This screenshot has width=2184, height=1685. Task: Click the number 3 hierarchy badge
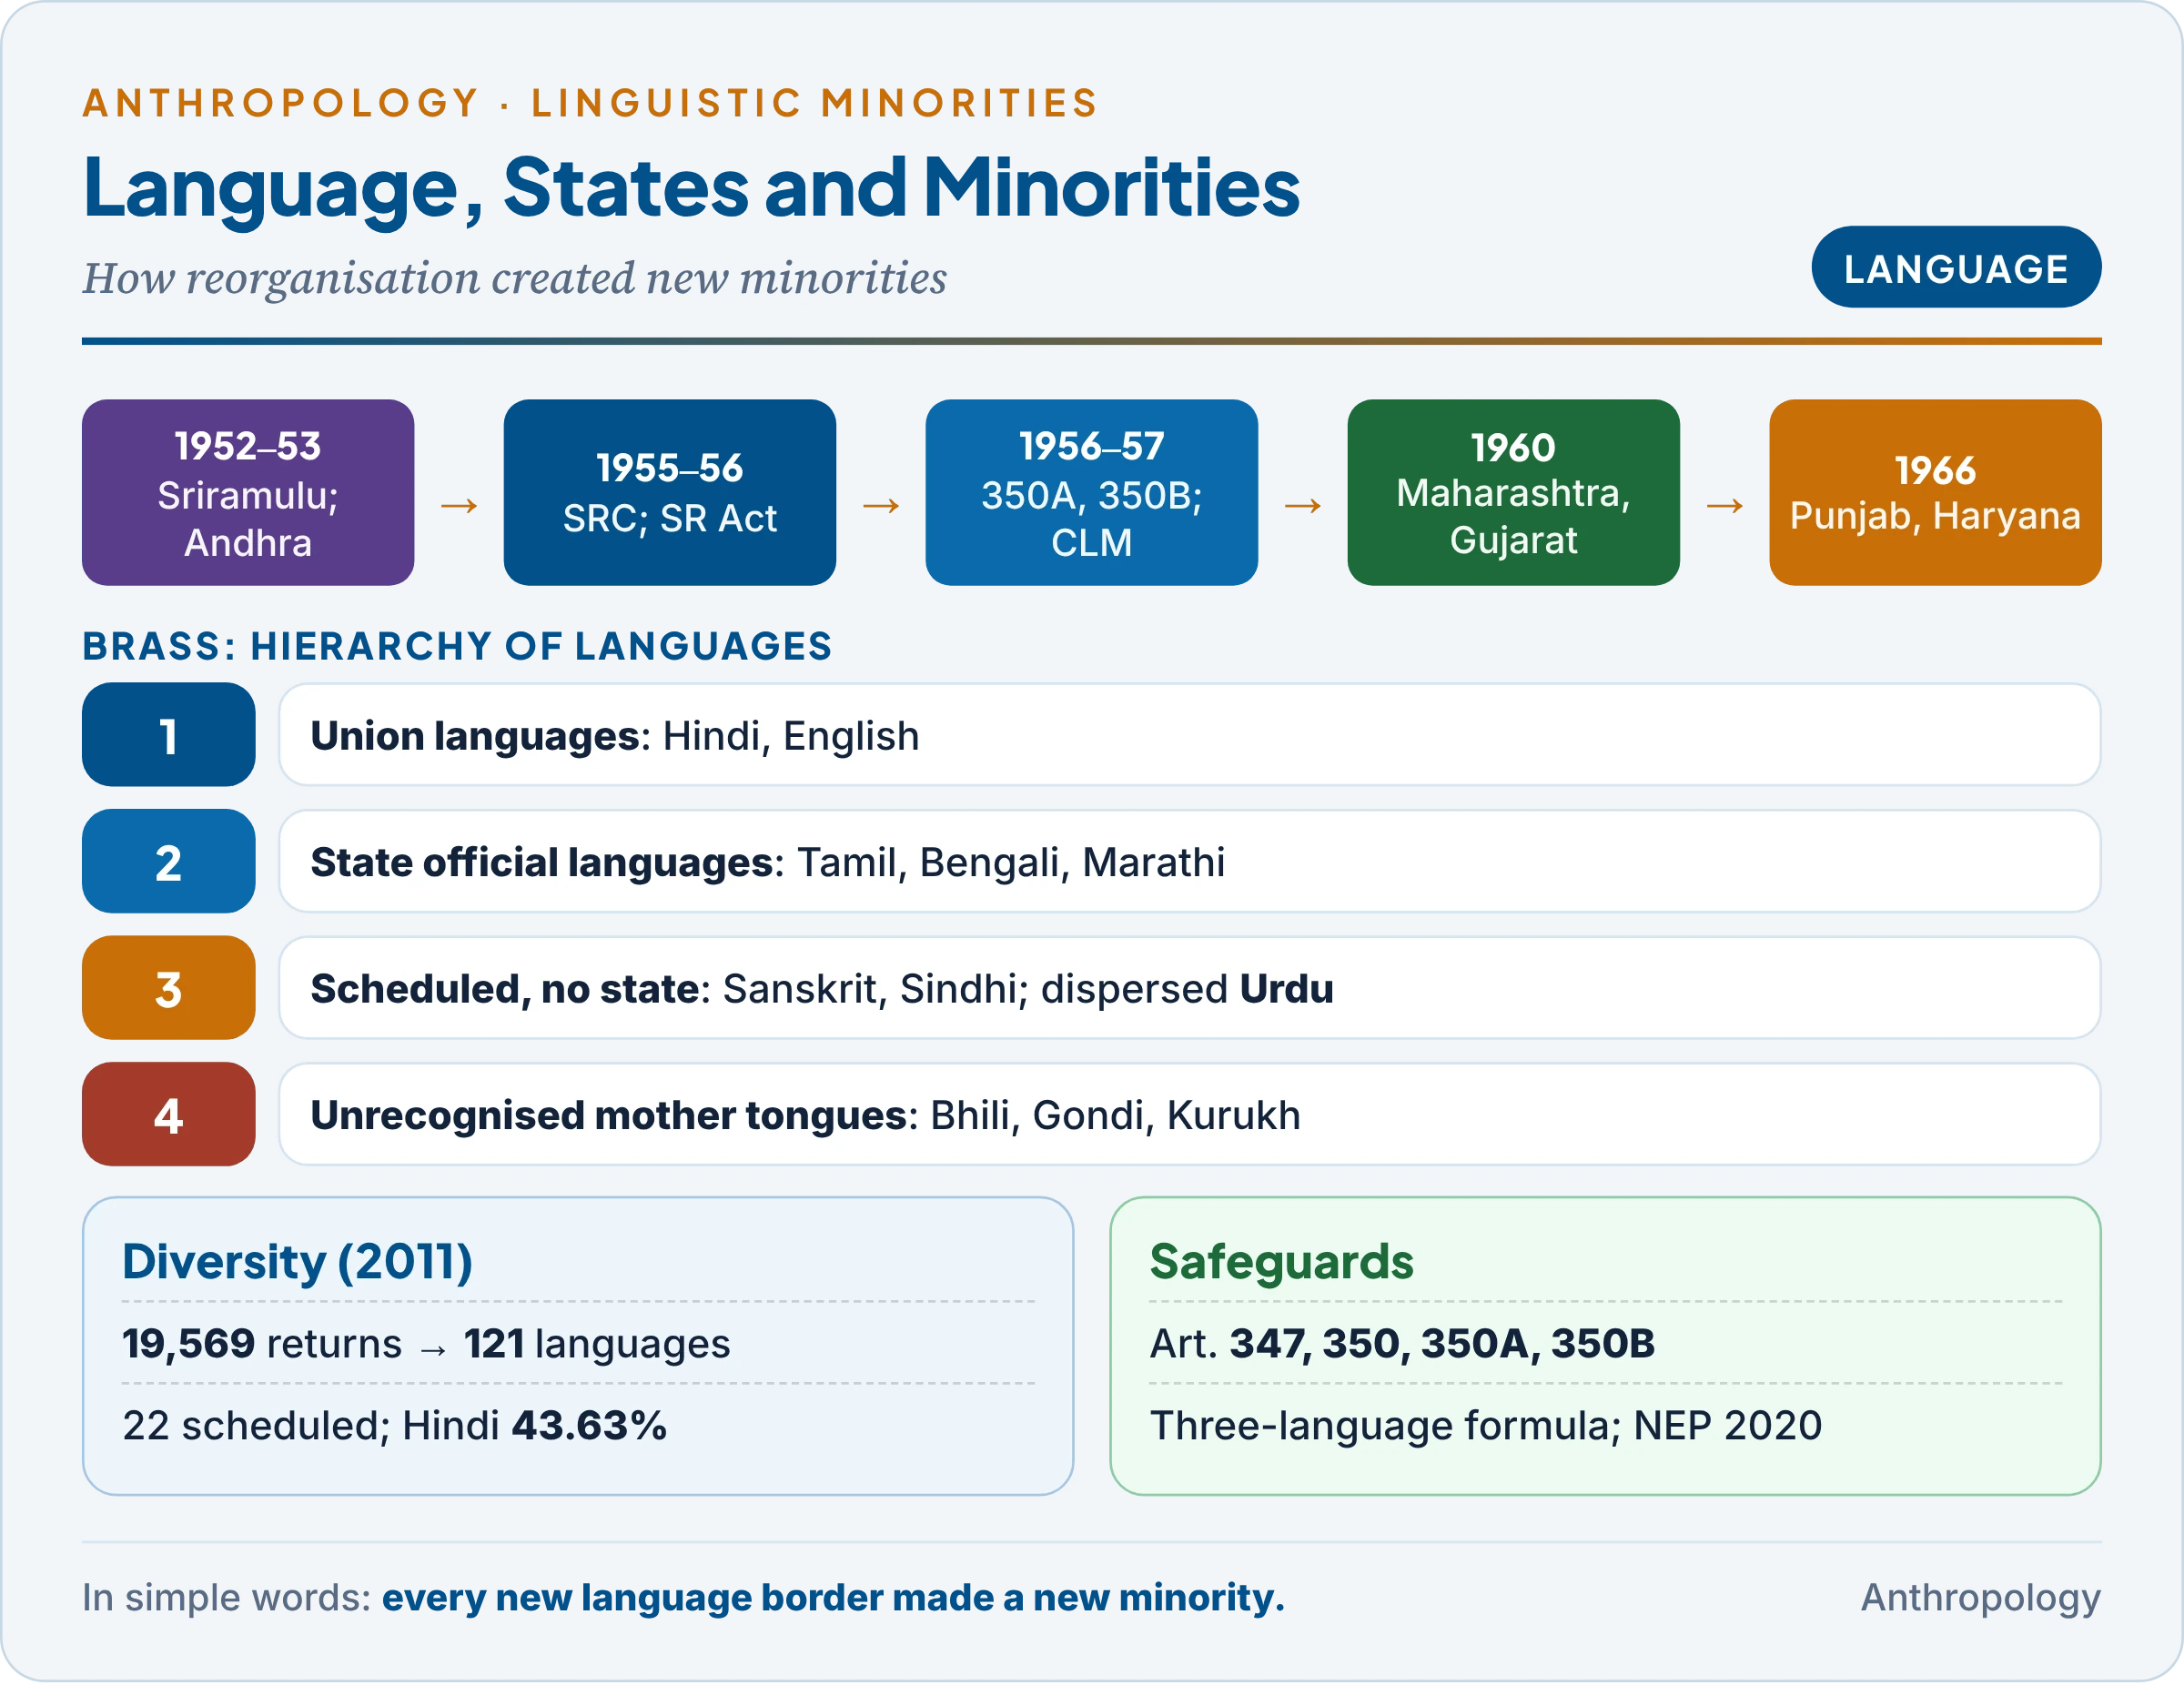pyautogui.click(x=168, y=988)
